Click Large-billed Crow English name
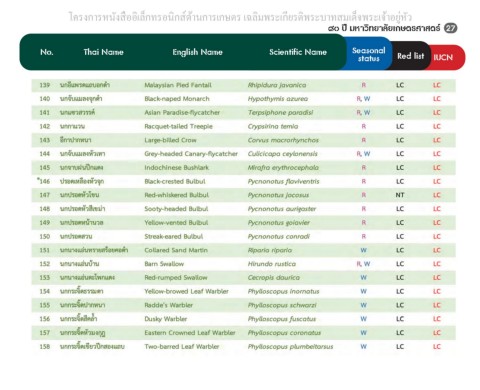Screen dimensions: 480x390 point(170,140)
